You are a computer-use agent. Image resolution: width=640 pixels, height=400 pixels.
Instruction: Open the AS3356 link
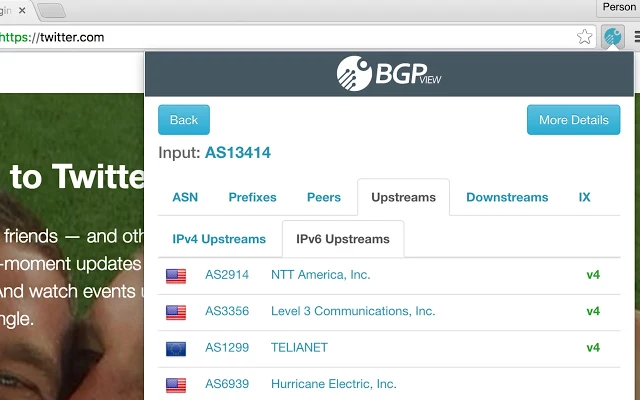click(227, 311)
